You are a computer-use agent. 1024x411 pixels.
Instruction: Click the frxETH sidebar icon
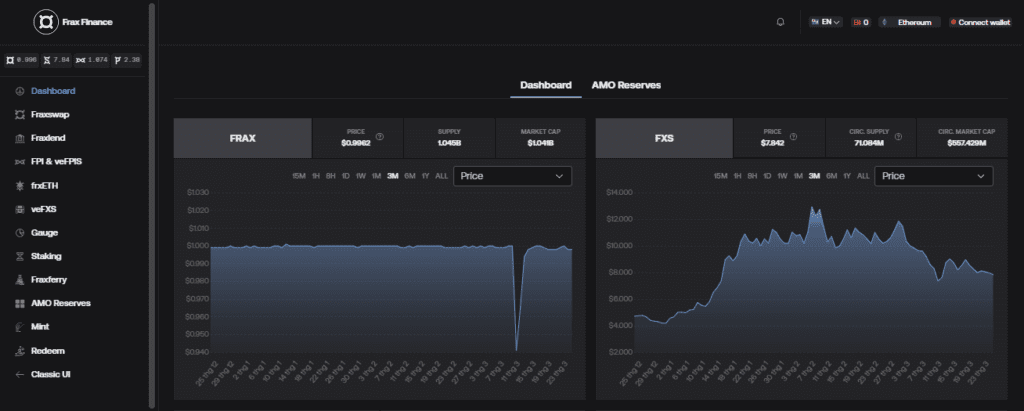pos(20,186)
